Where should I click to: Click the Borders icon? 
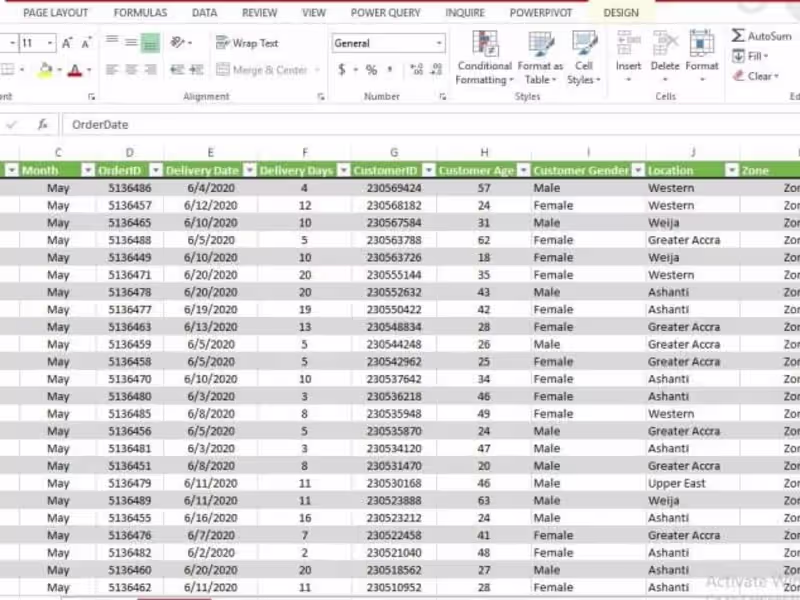[8, 69]
